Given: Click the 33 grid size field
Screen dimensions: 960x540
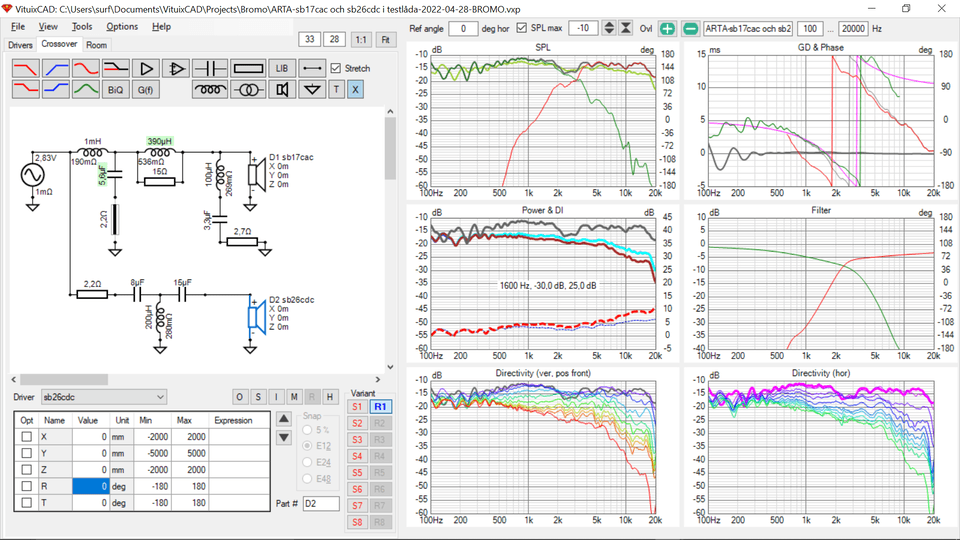Looking at the screenshot, I should click(x=310, y=39).
